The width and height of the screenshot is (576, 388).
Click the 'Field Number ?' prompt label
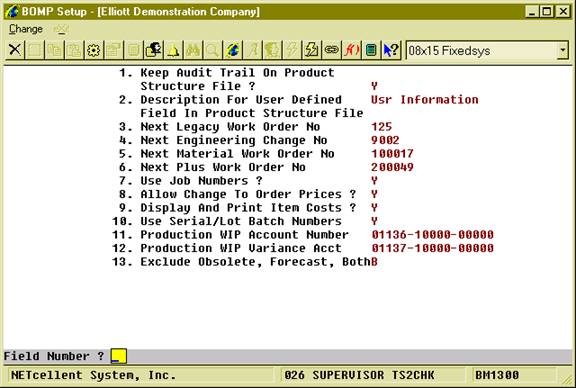[54, 356]
